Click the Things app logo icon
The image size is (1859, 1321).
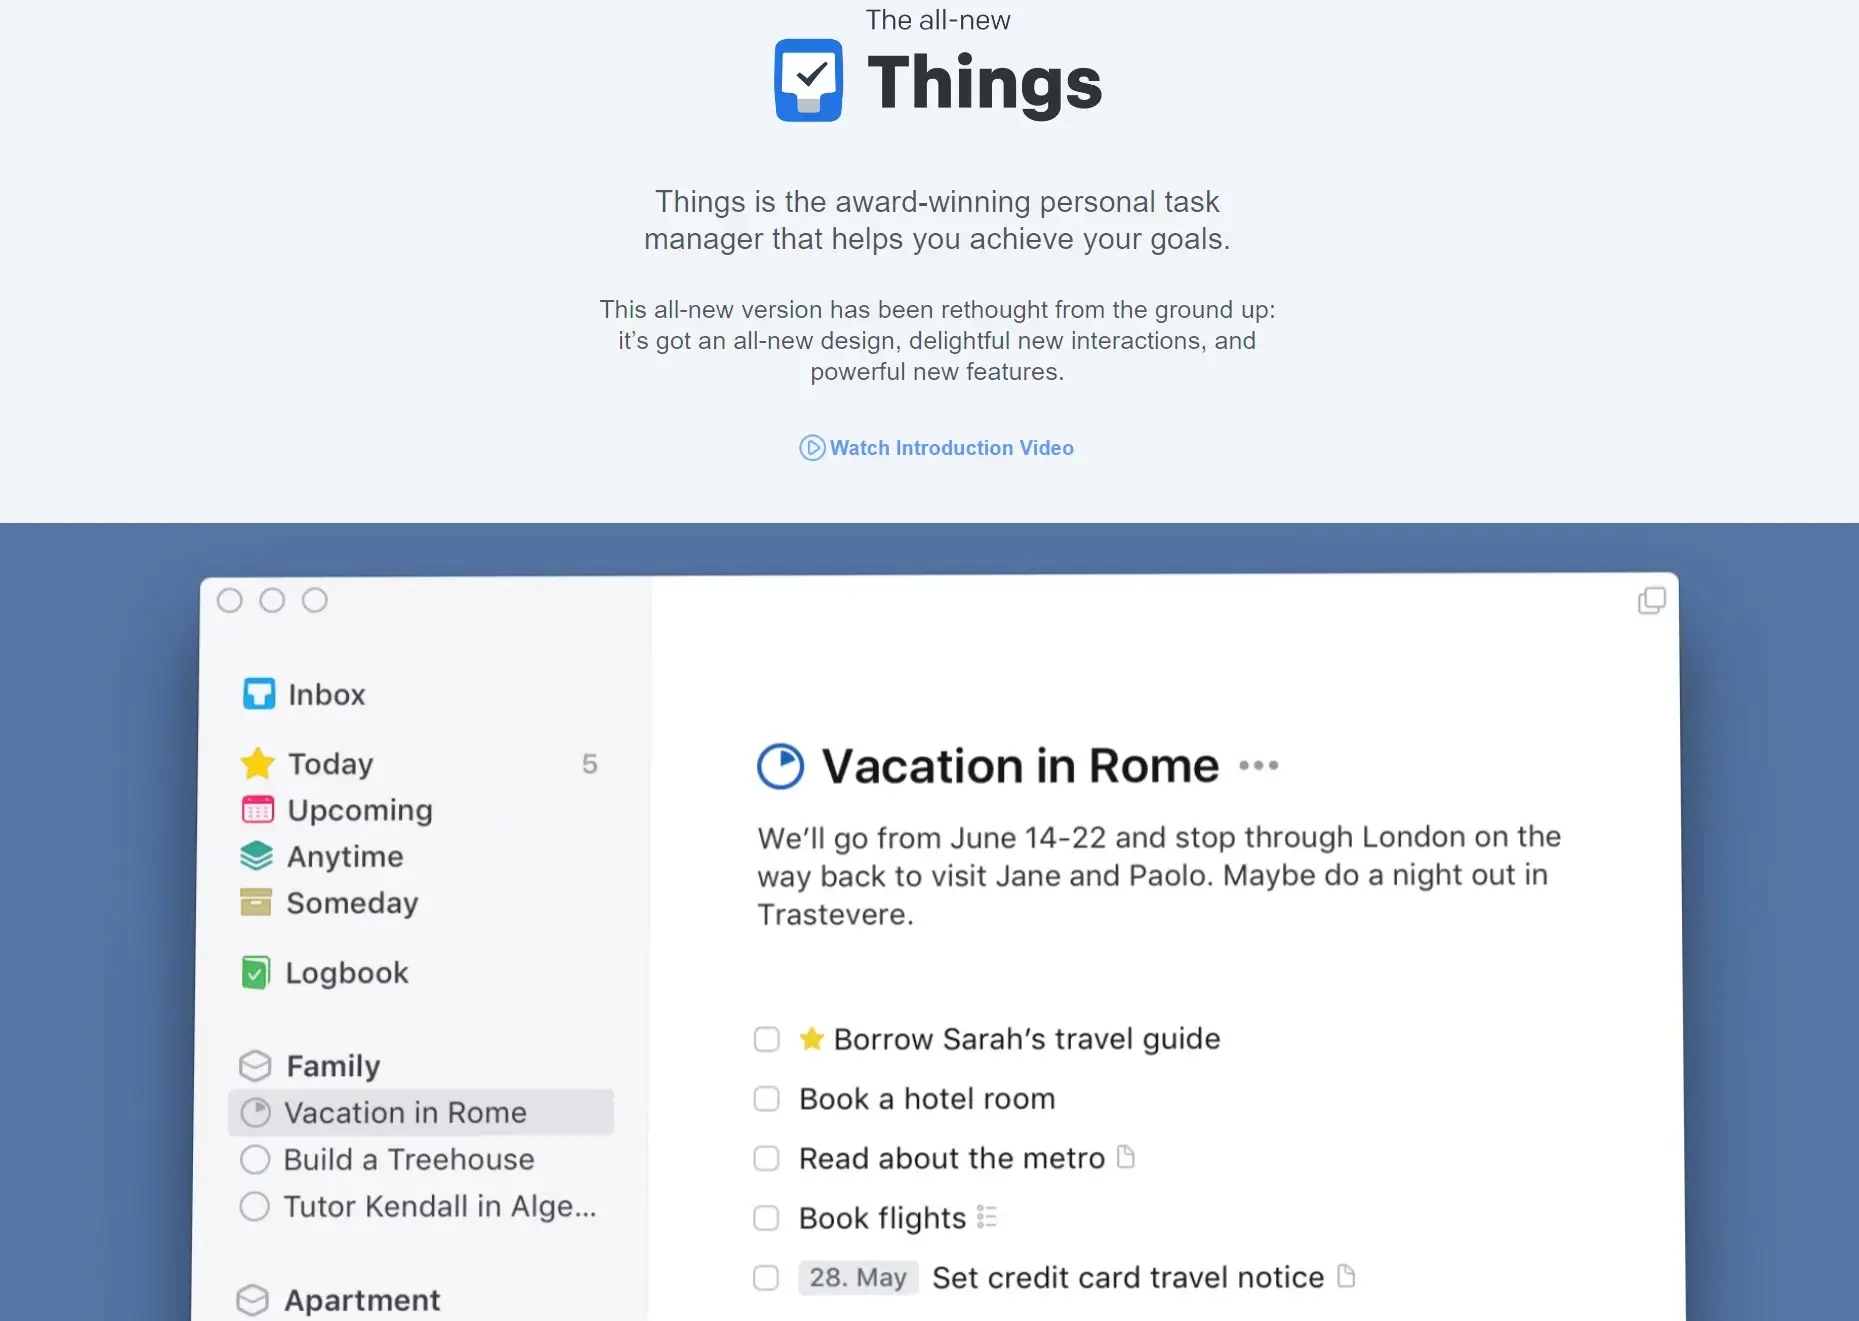point(808,80)
